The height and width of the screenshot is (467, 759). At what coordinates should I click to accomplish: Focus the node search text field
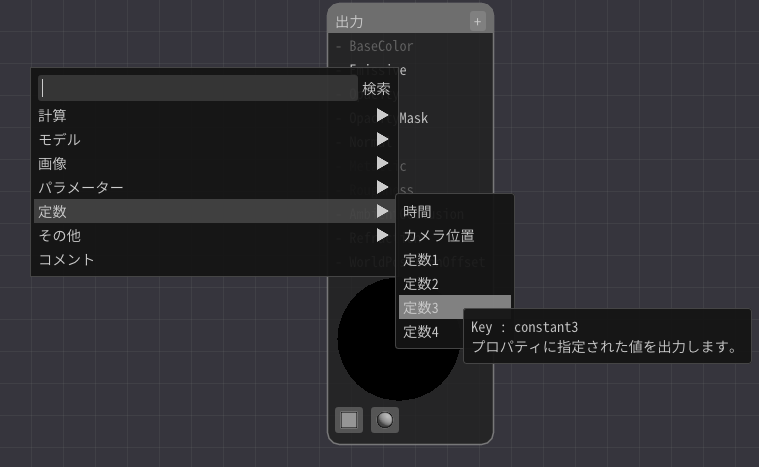(x=197, y=88)
